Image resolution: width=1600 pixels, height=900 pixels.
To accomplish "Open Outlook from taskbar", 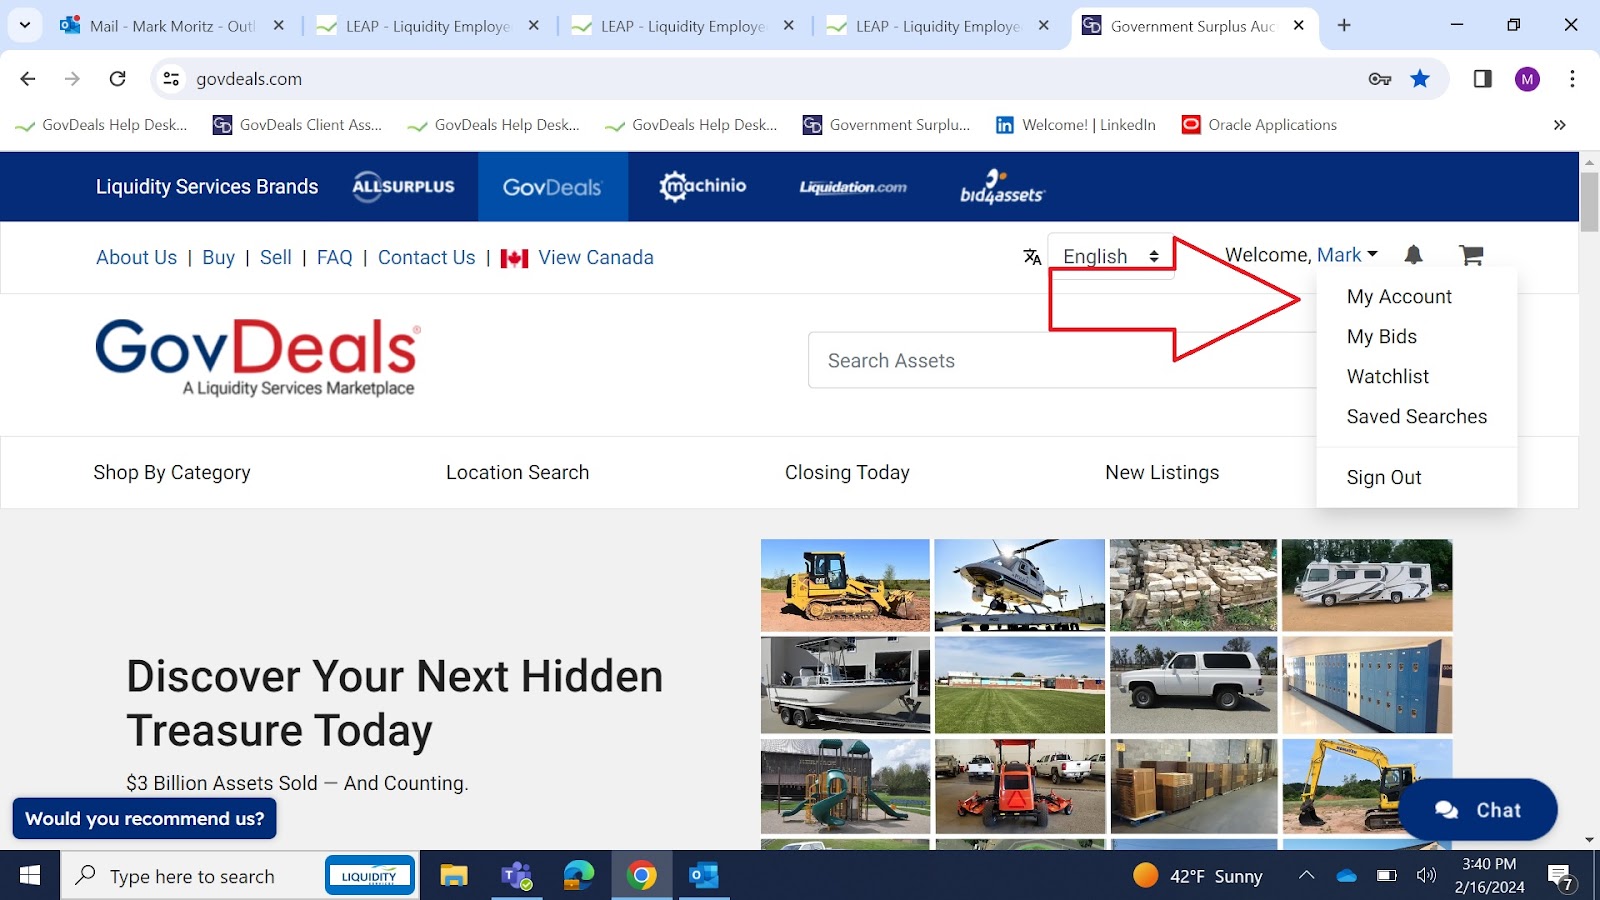I will coord(704,876).
